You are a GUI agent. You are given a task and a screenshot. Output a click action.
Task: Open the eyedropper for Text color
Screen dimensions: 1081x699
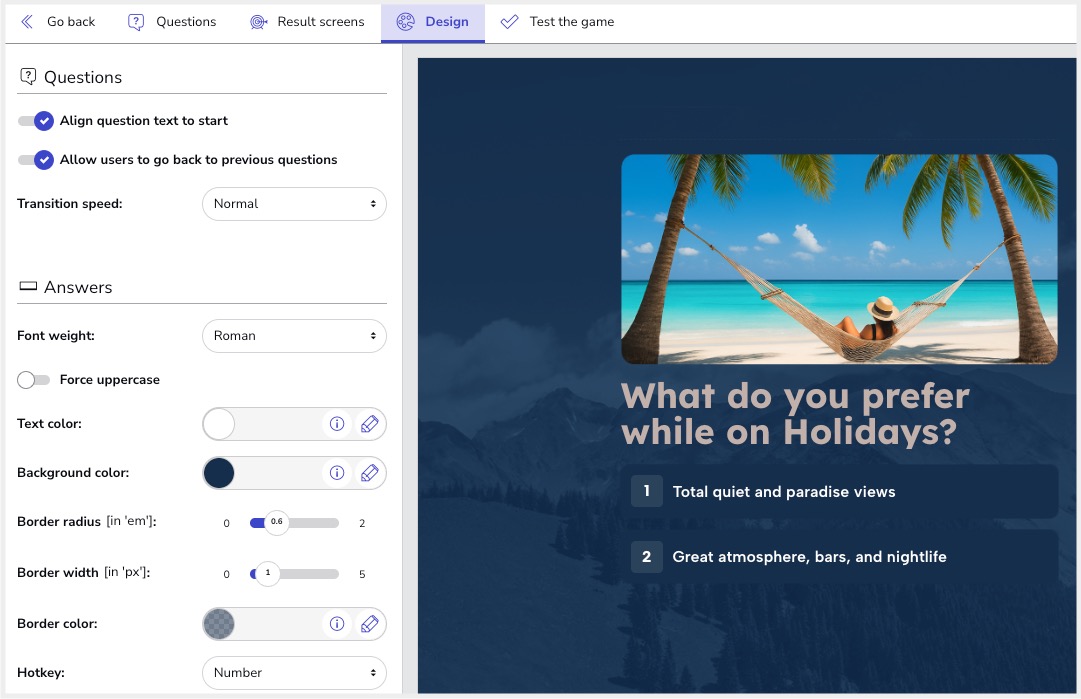[x=369, y=424]
